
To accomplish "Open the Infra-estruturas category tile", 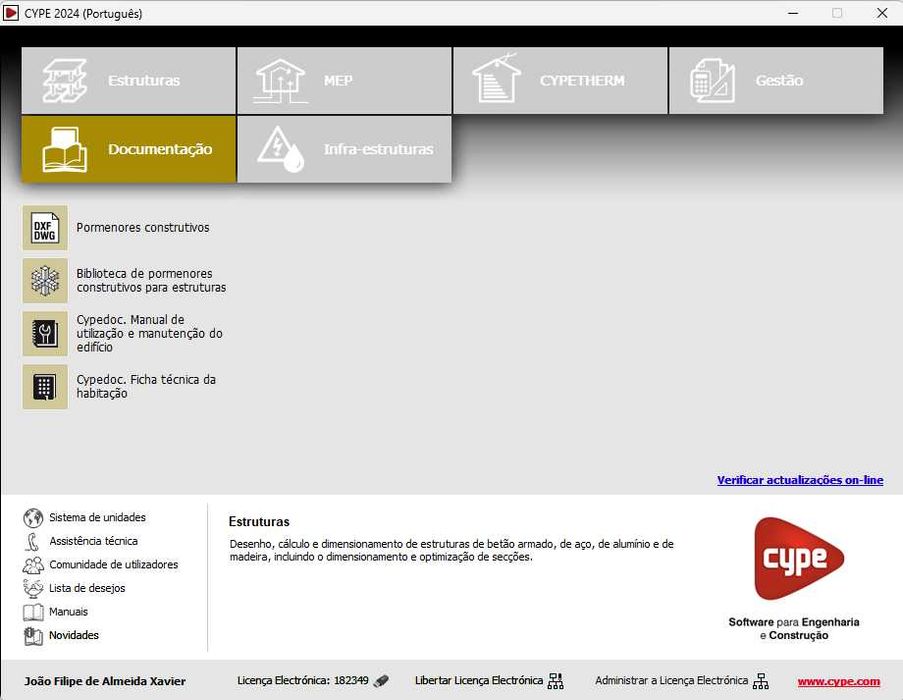I will coord(344,150).
